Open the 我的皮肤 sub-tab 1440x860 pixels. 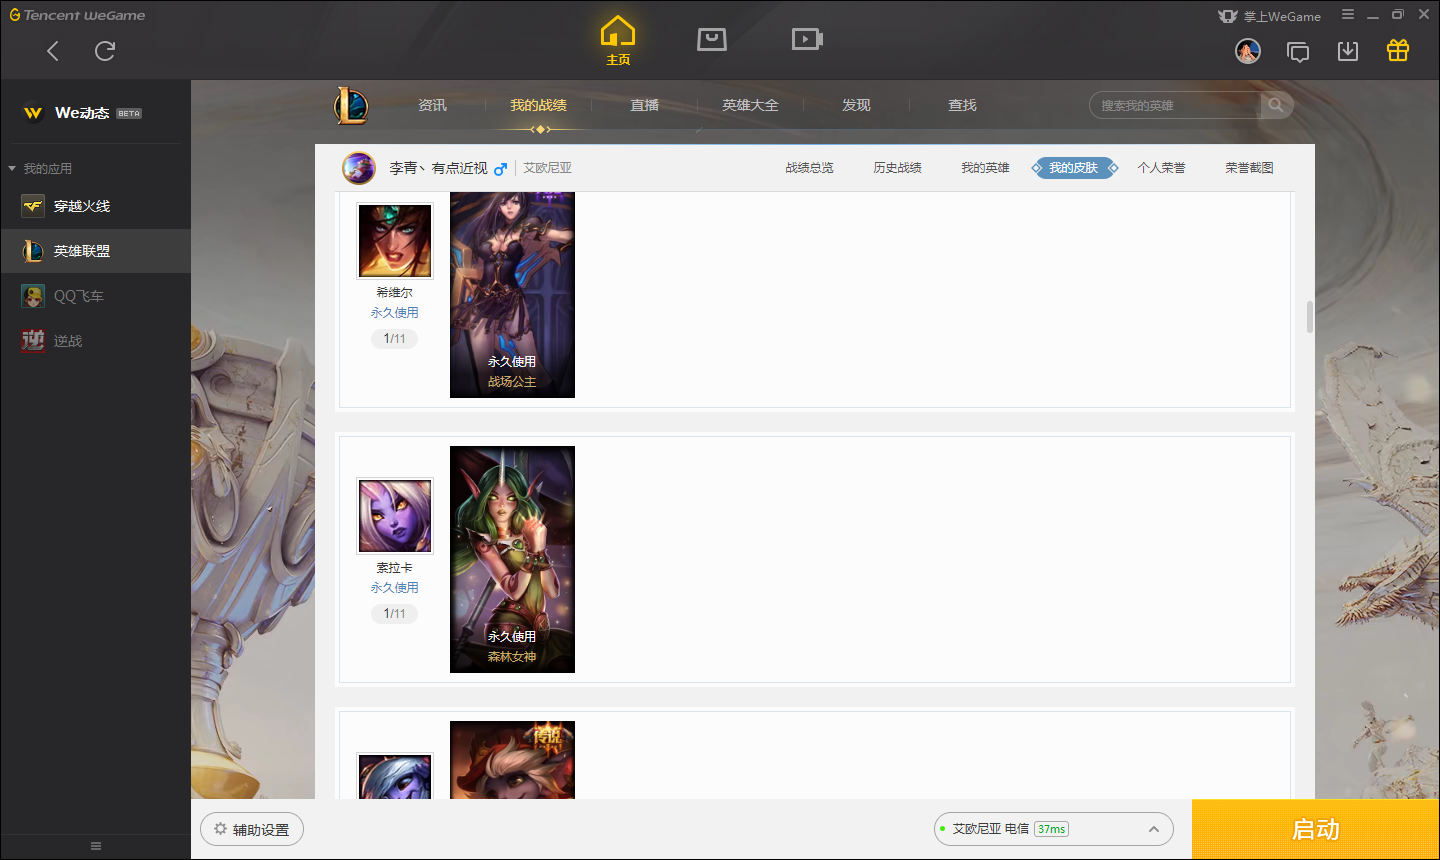(1074, 168)
